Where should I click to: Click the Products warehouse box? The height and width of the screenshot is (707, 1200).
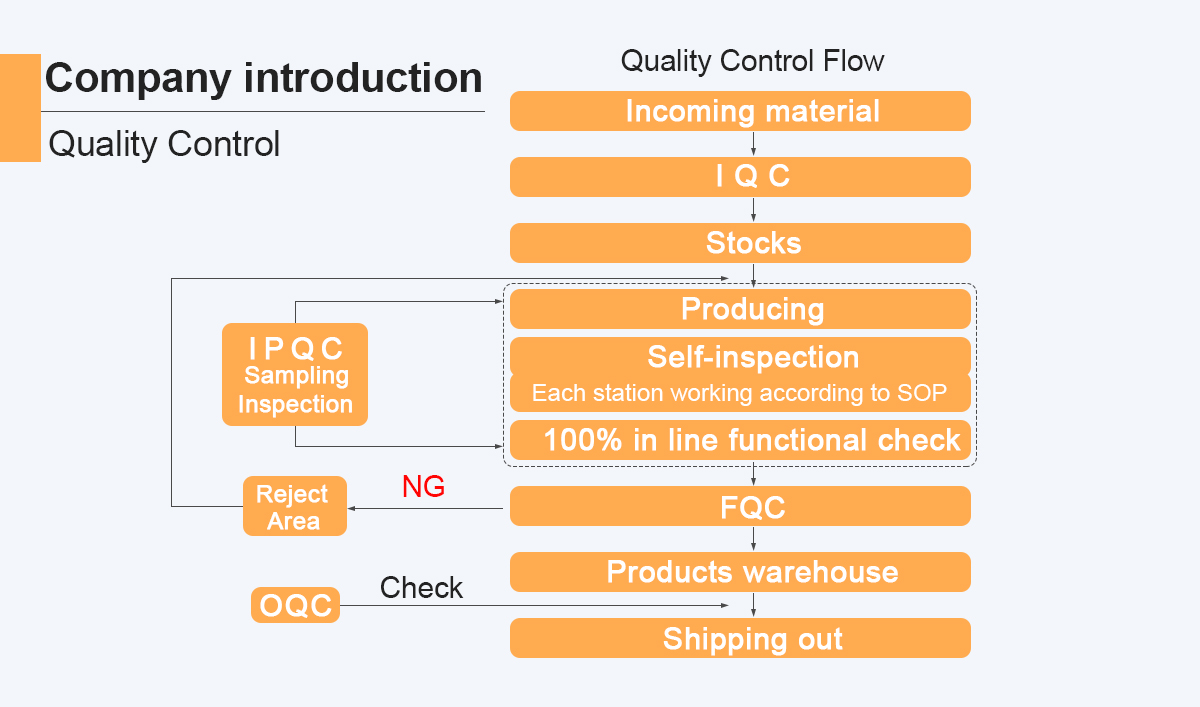(740, 572)
